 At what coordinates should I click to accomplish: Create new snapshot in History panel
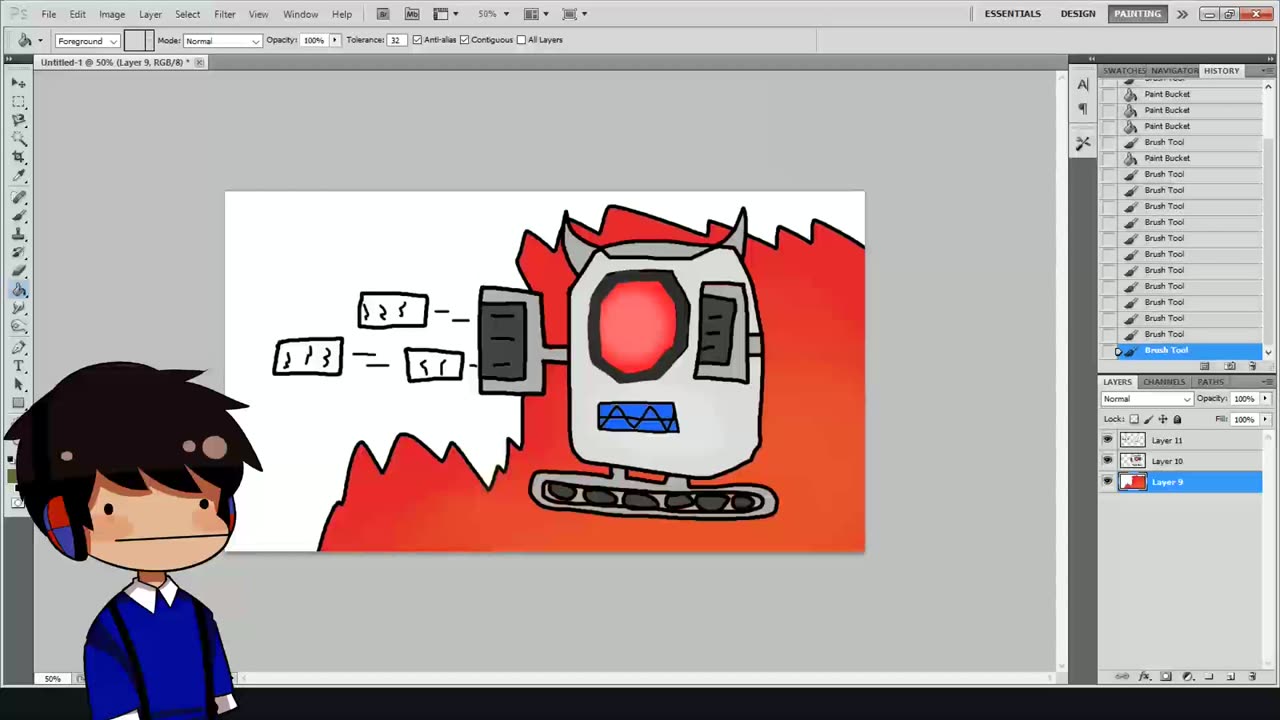1230,366
